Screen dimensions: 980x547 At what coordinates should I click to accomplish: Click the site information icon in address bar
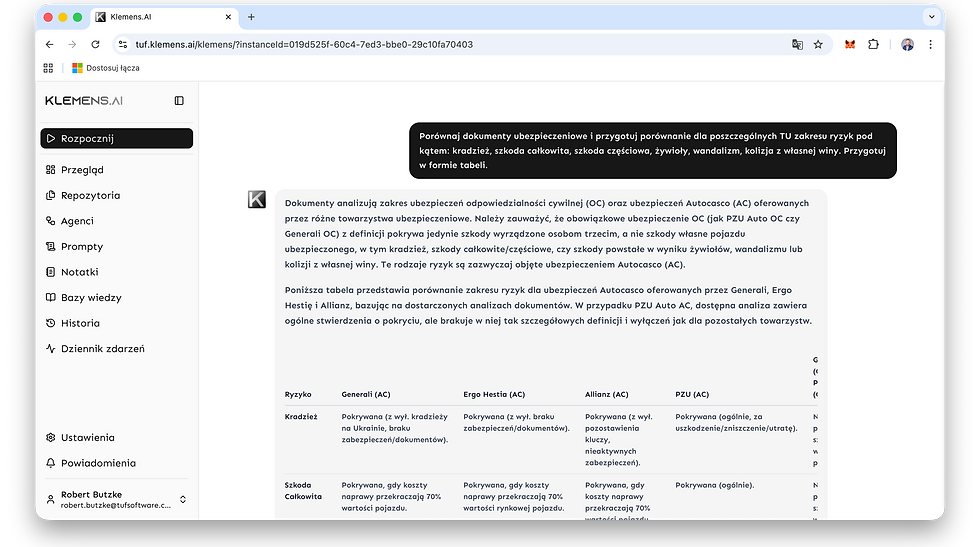(x=123, y=44)
